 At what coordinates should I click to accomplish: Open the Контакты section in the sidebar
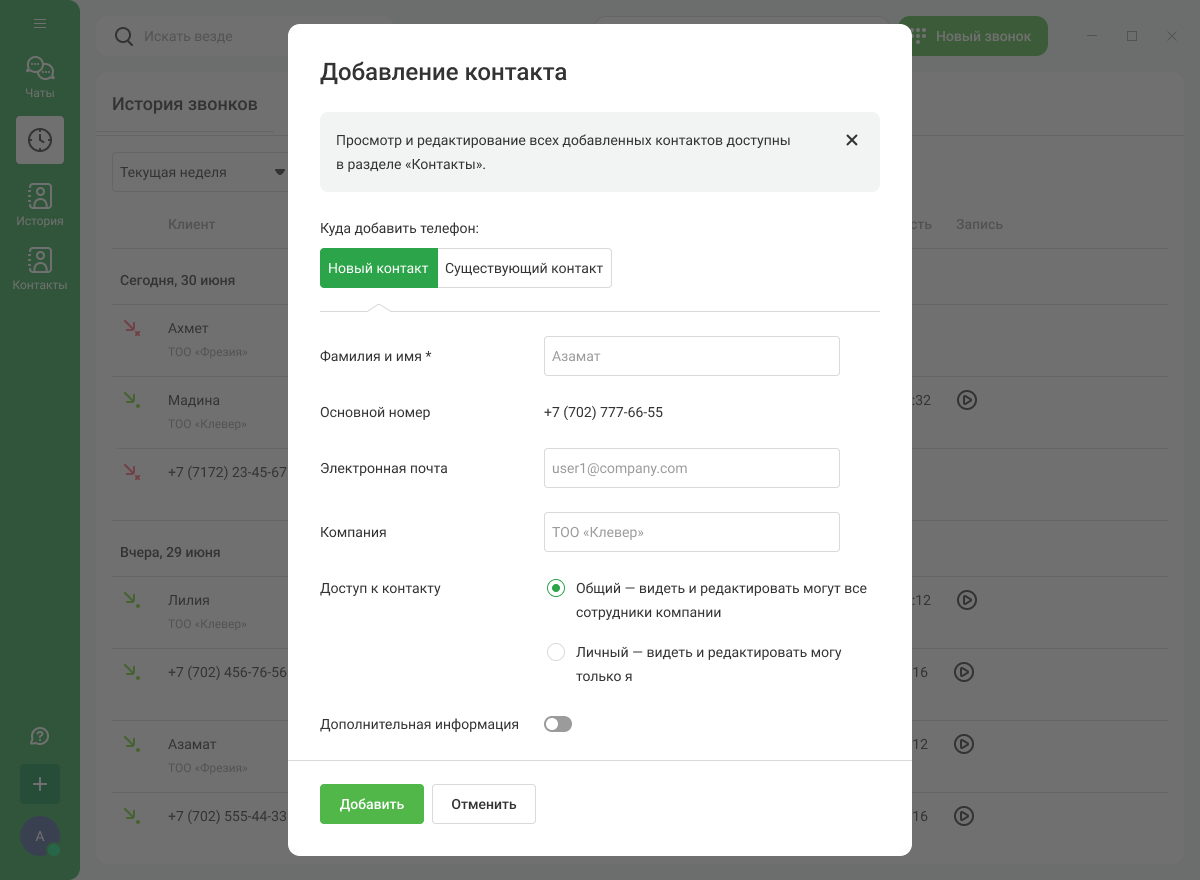40,269
